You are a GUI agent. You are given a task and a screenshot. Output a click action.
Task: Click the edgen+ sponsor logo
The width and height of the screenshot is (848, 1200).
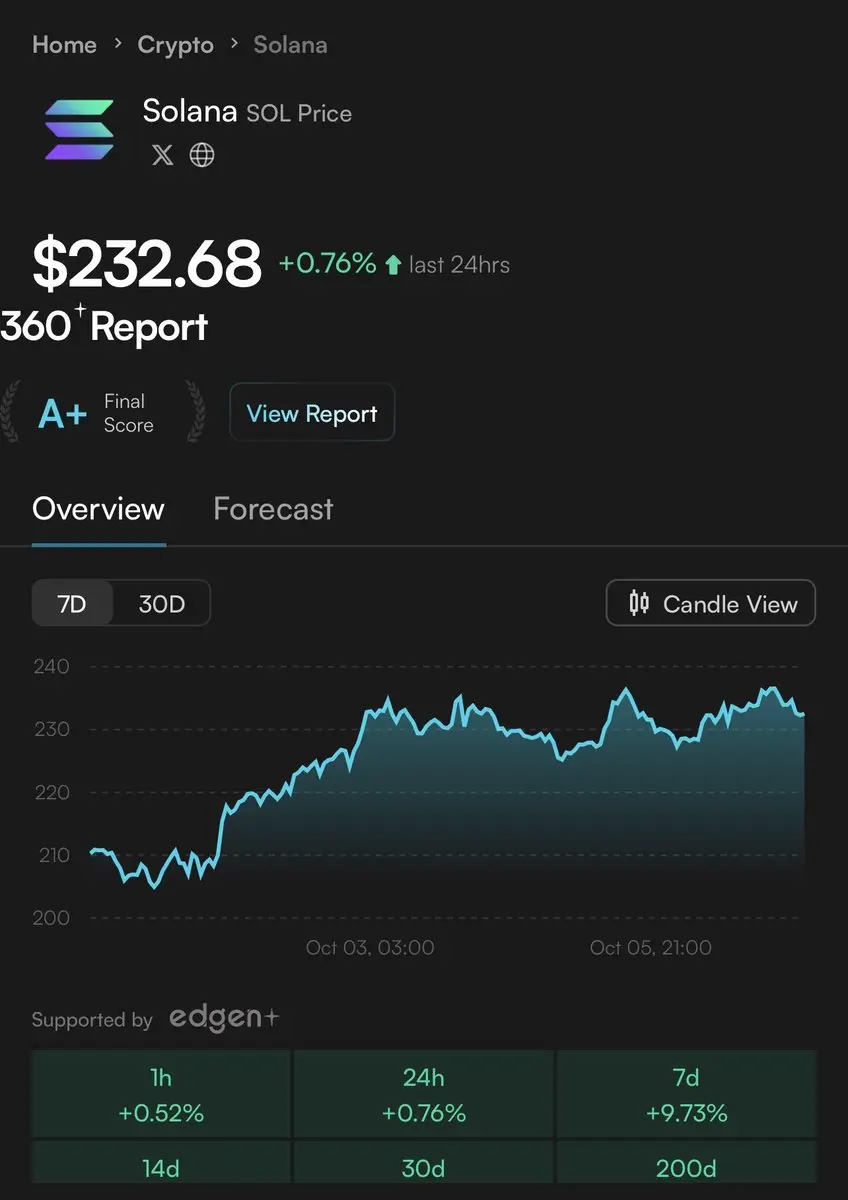224,1018
